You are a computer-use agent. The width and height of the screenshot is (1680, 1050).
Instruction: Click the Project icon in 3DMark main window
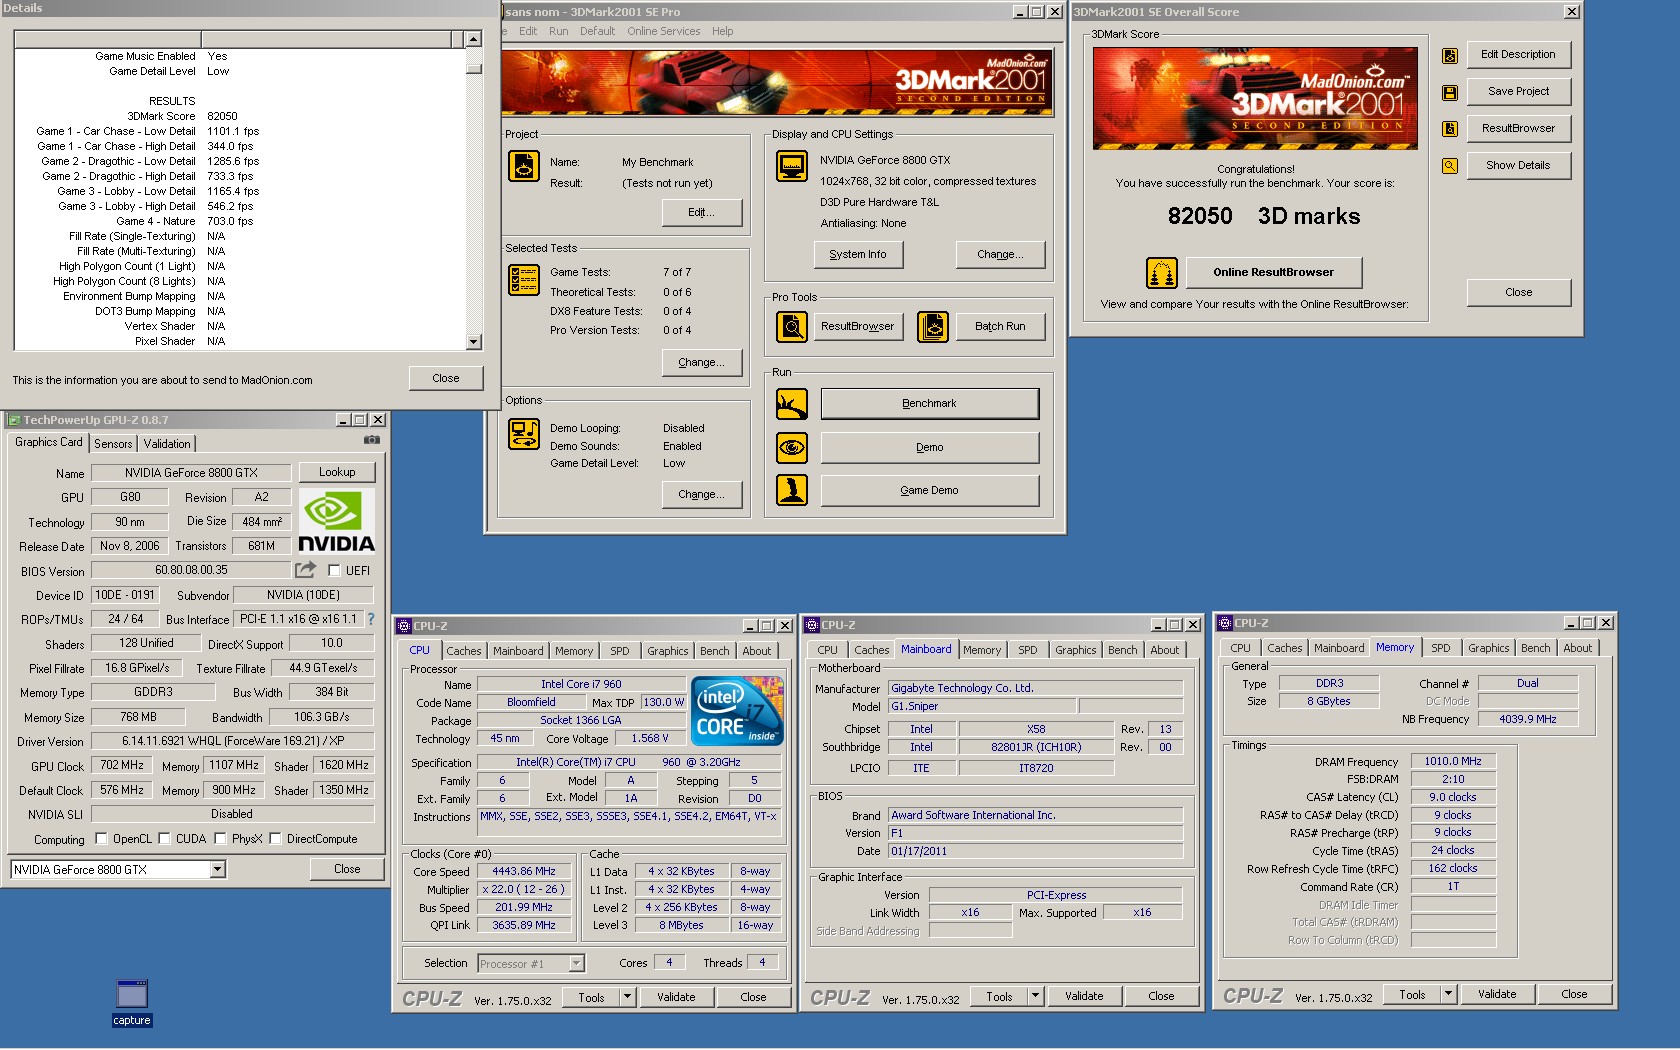[524, 166]
